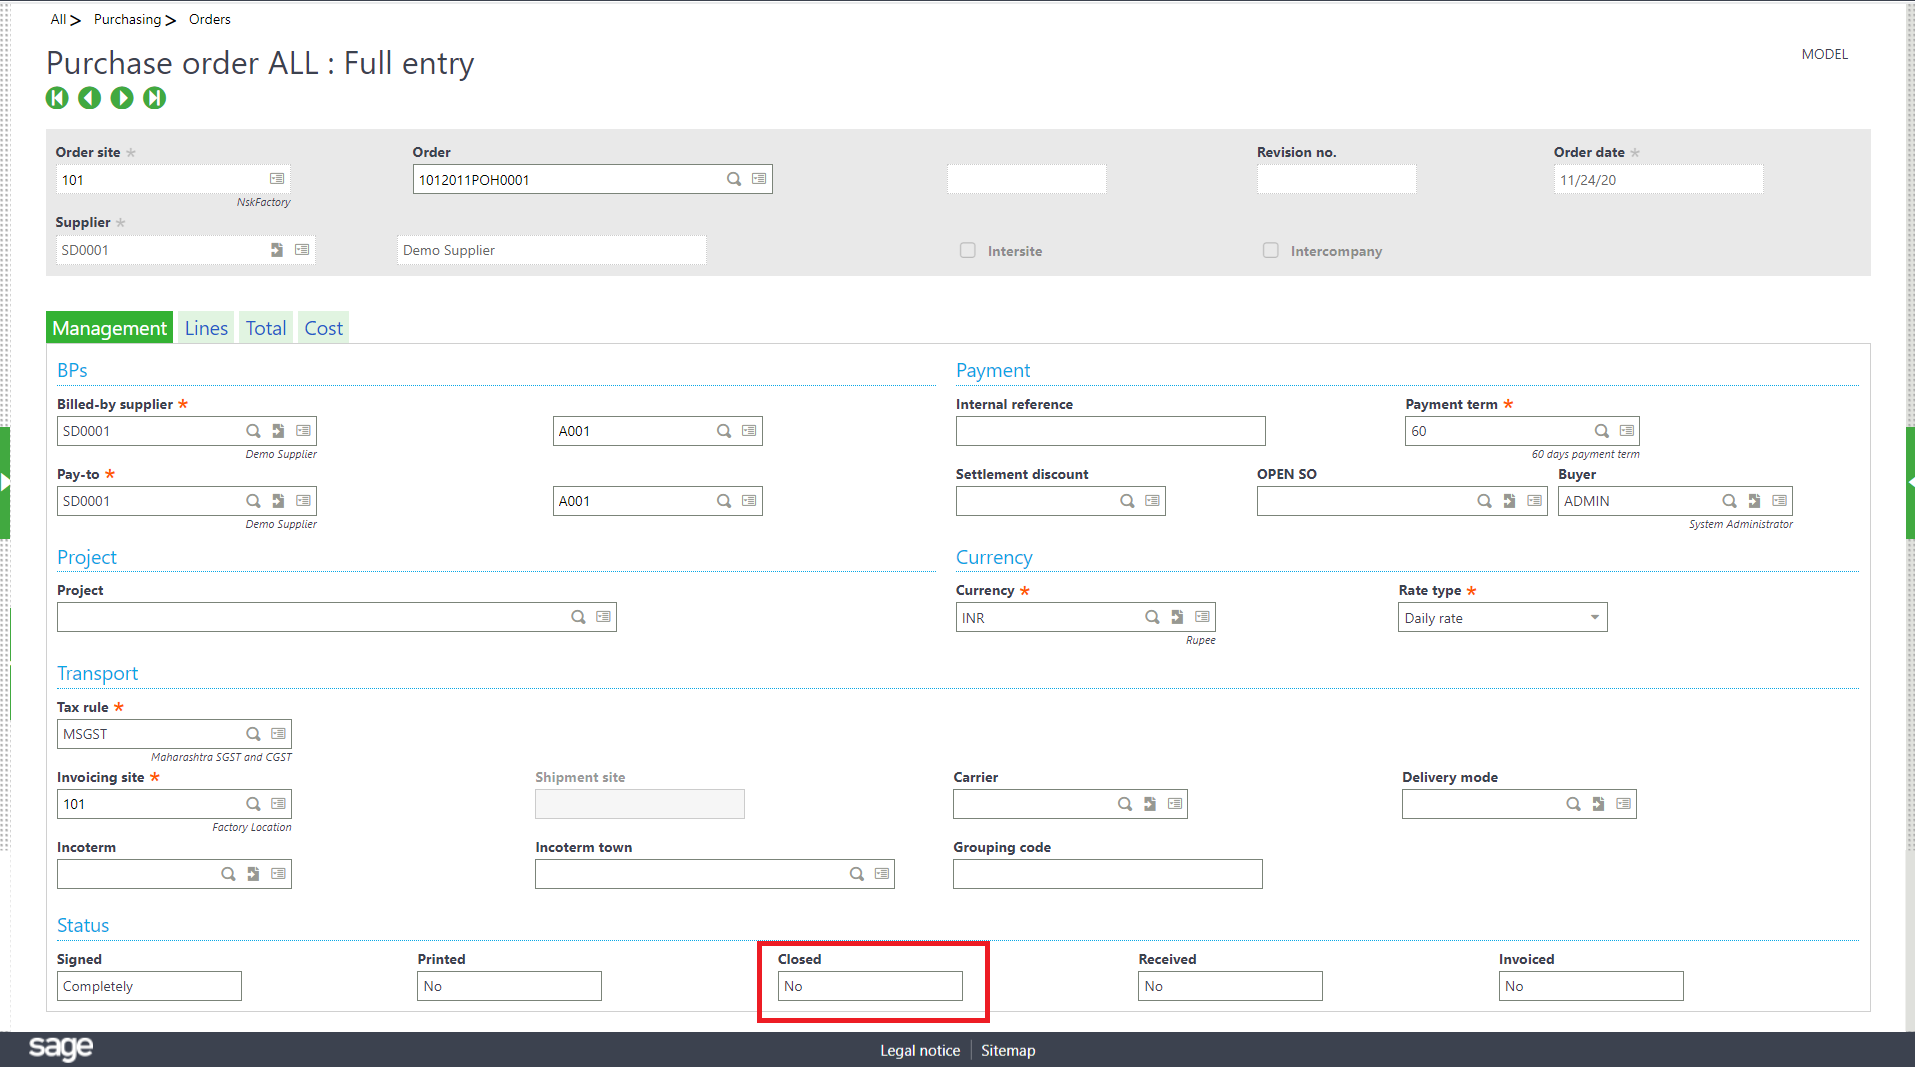Go to the next purchase order record
Screen dimensions: 1915x1067
[122, 98]
